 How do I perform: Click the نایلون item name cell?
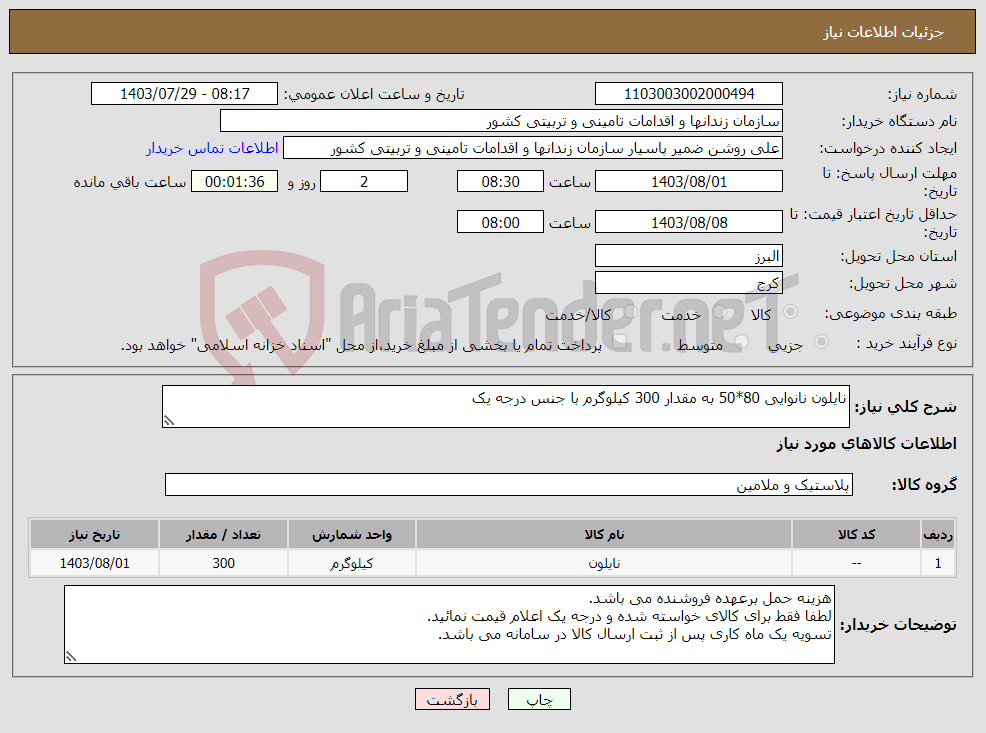point(604,563)
